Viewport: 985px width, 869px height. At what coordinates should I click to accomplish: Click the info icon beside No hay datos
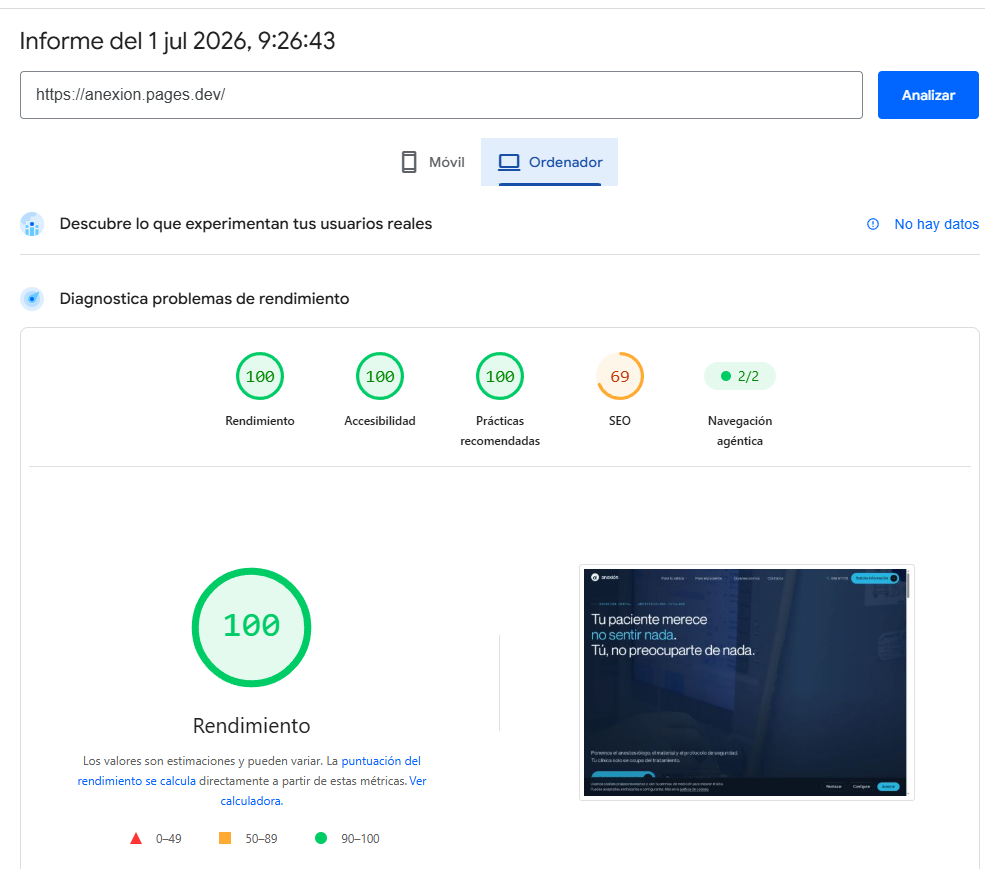click(x=873, y=224)
